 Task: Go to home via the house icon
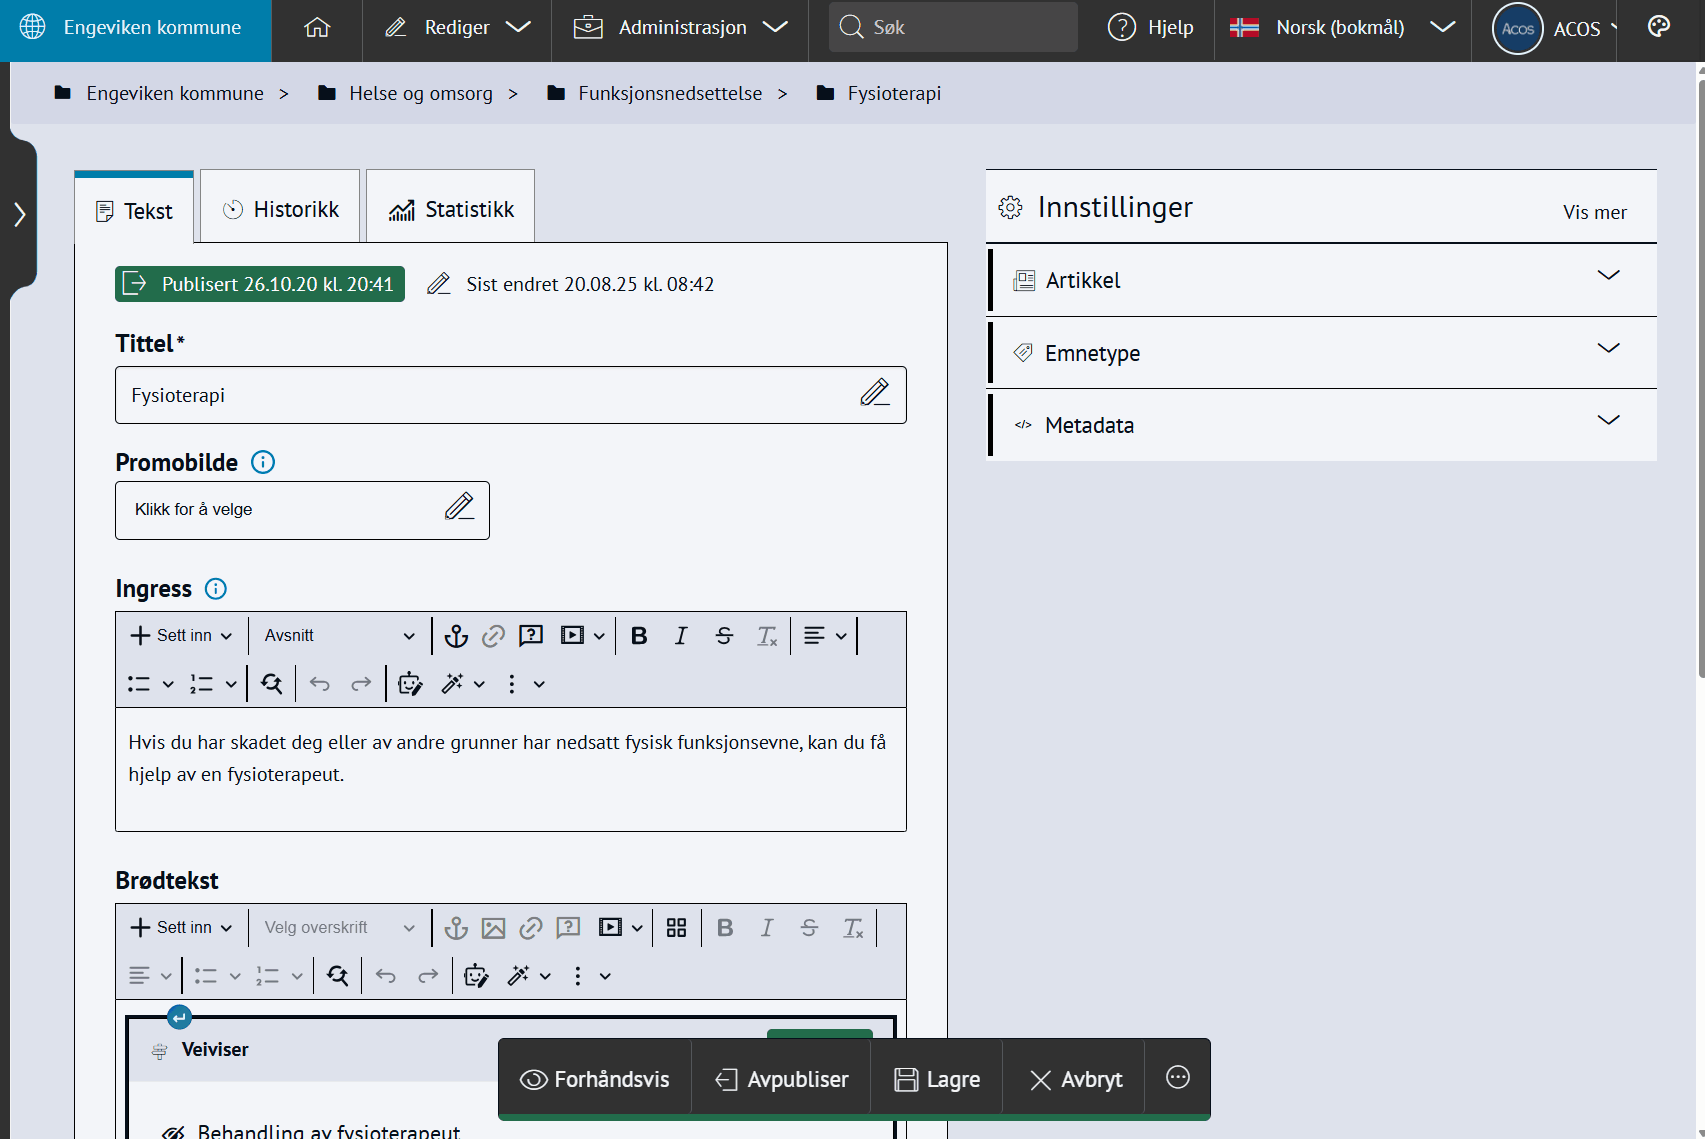pos(317,27)
